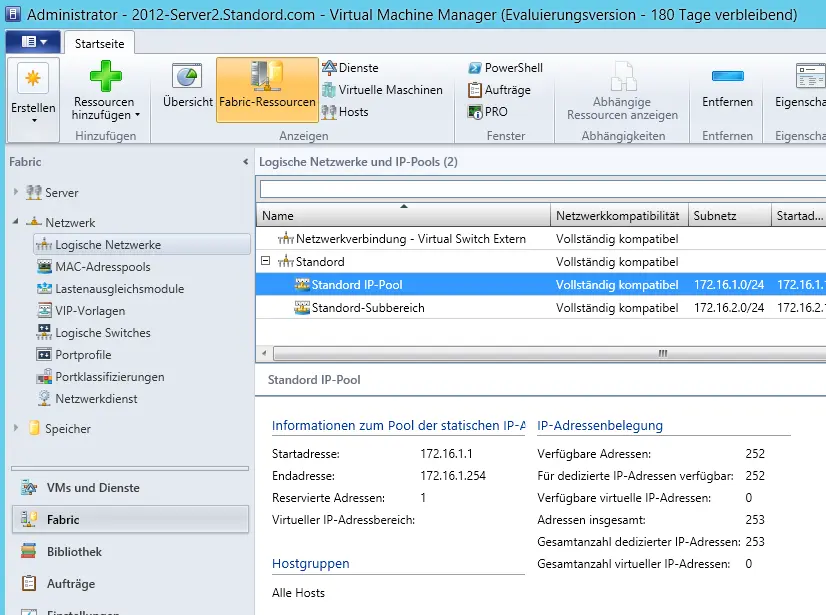Screen dimensions: 826x615
Task: Show Dienste in the ribbon
Action: pyautogui.click(x=351, y=68)
